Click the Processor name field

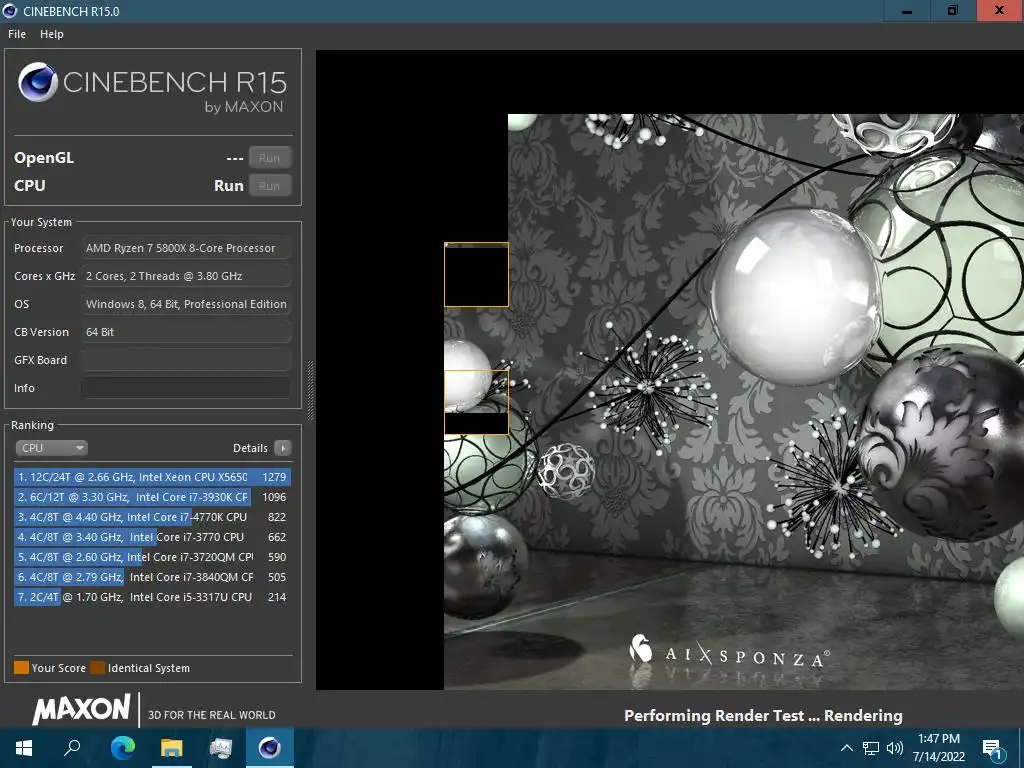pos(186,248)
